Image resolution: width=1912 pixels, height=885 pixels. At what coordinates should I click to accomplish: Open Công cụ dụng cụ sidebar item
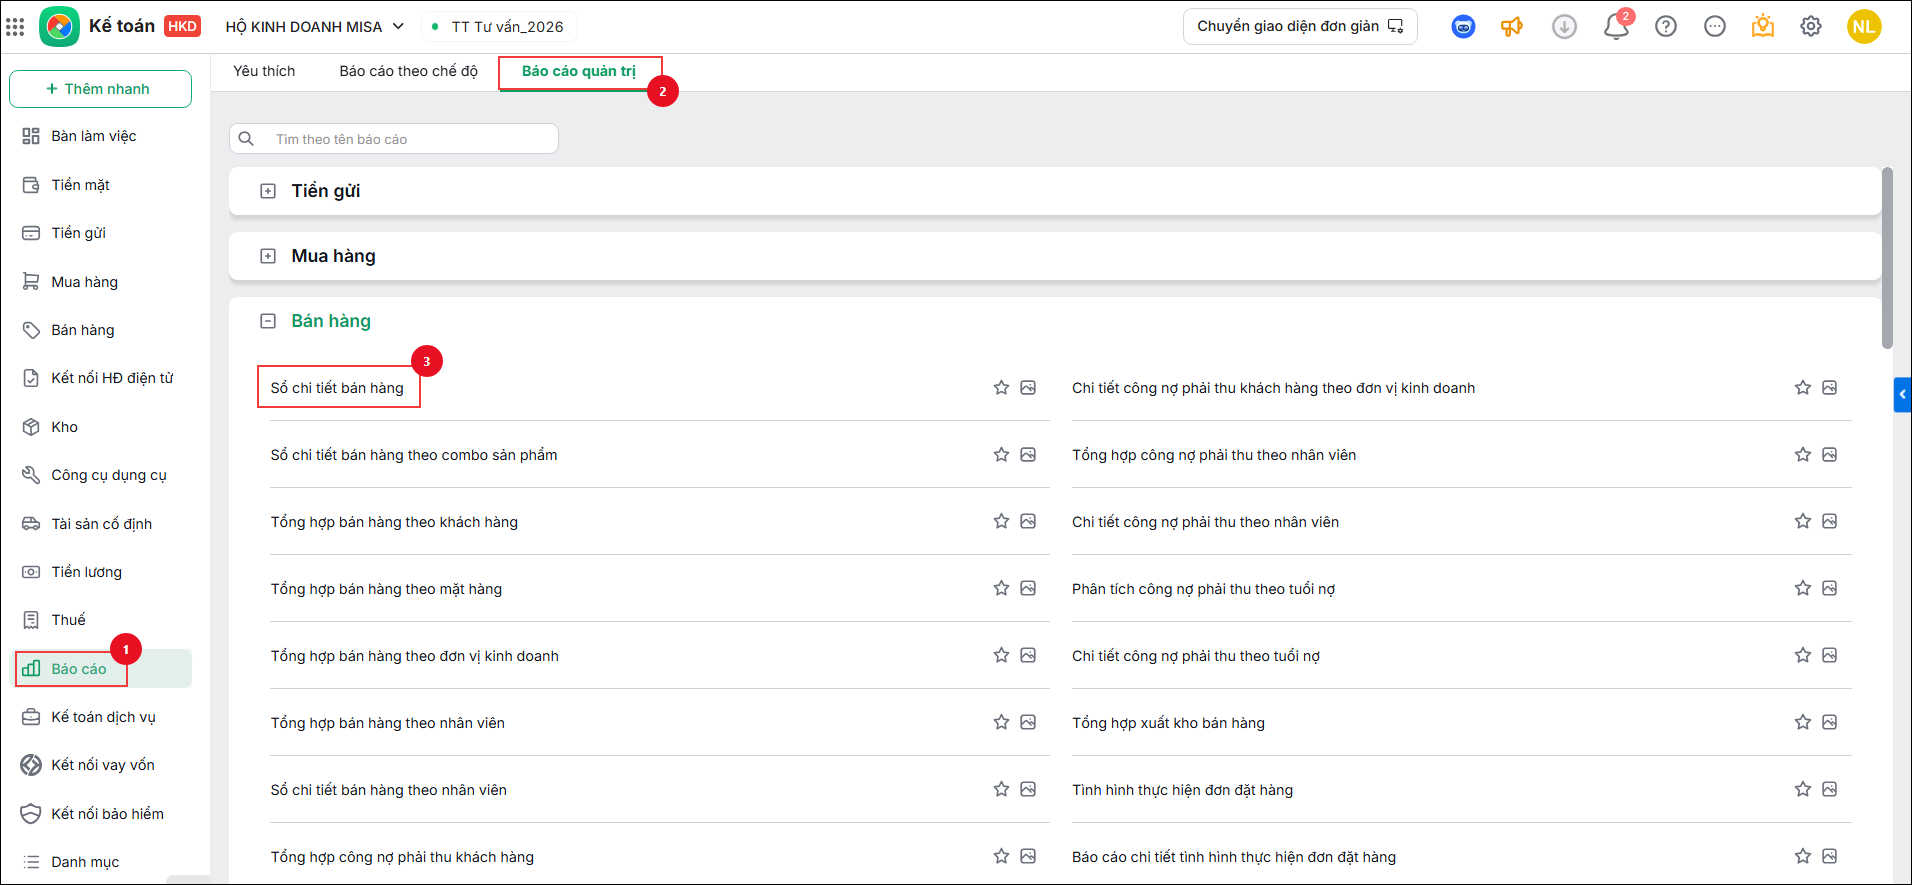[x=100, y=475]
